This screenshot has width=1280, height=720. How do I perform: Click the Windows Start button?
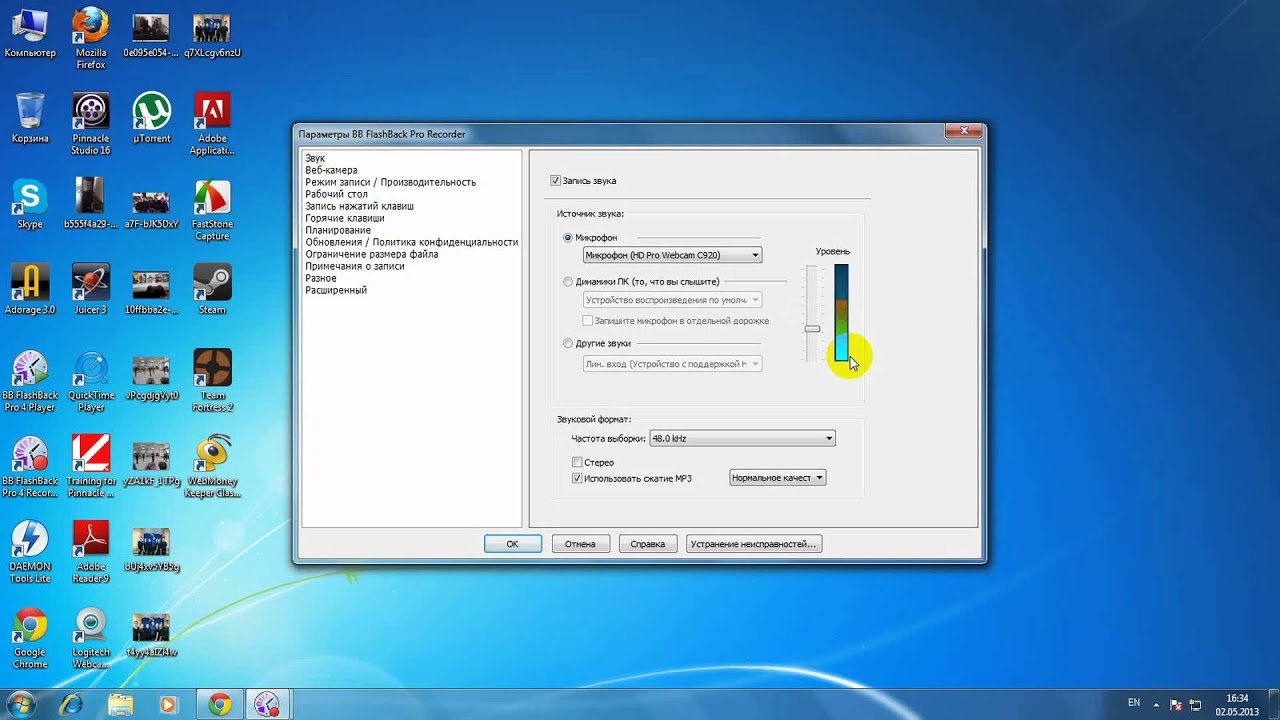click(21, 703)
